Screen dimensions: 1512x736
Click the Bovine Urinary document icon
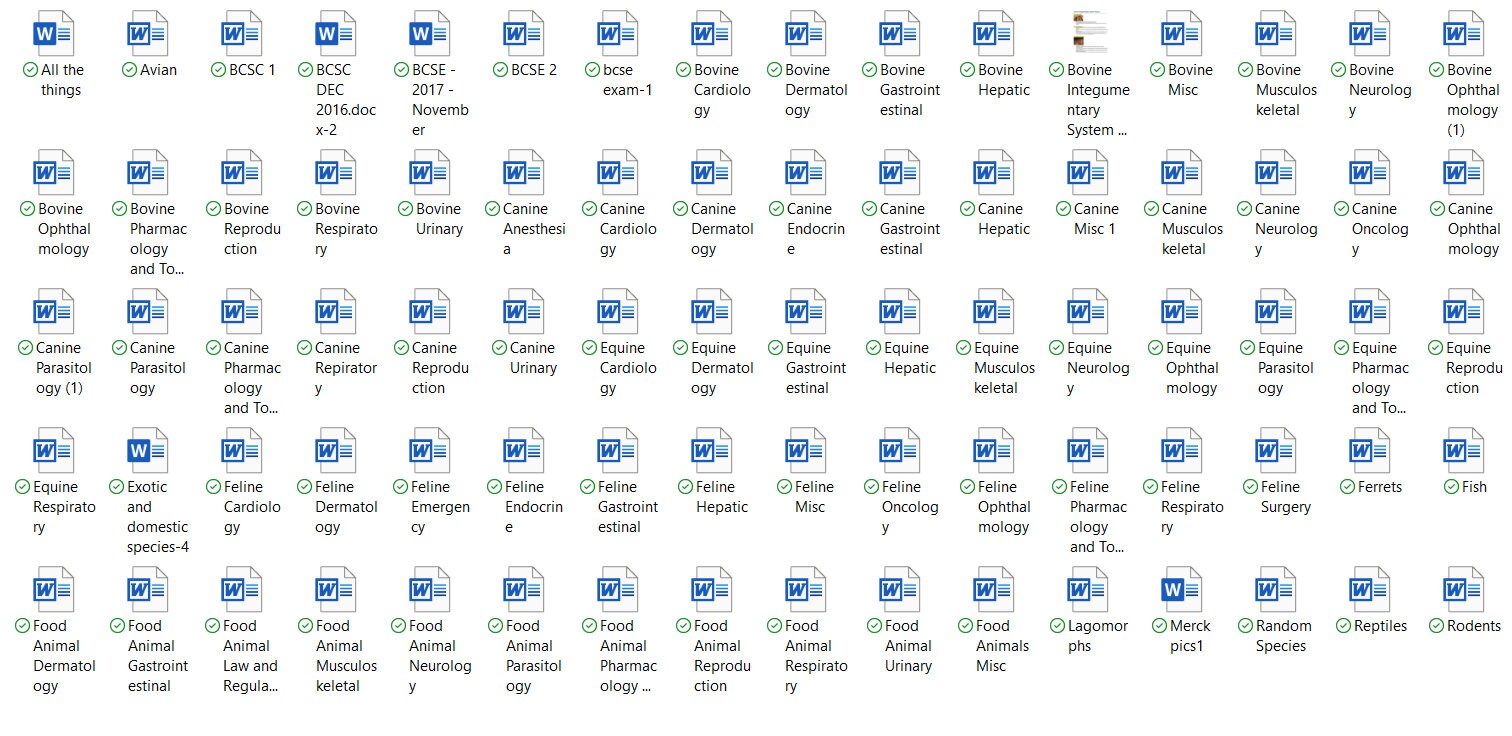click(x=430, y=172)
